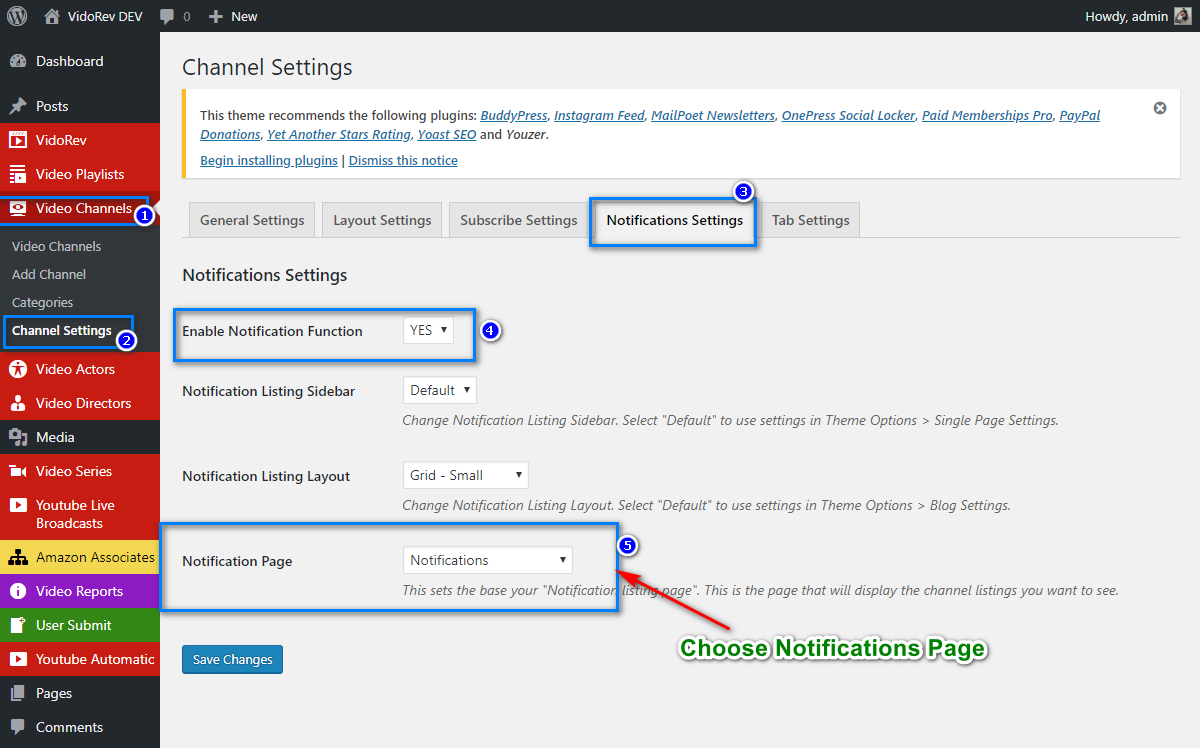Expand the Notification Page dropdown
The height and width of the screenshot is (748, 1200).
(x=488, y=560)
